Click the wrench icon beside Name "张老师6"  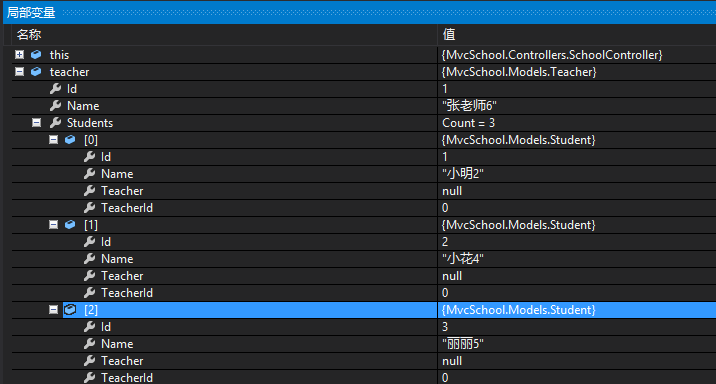coord(56,105)
